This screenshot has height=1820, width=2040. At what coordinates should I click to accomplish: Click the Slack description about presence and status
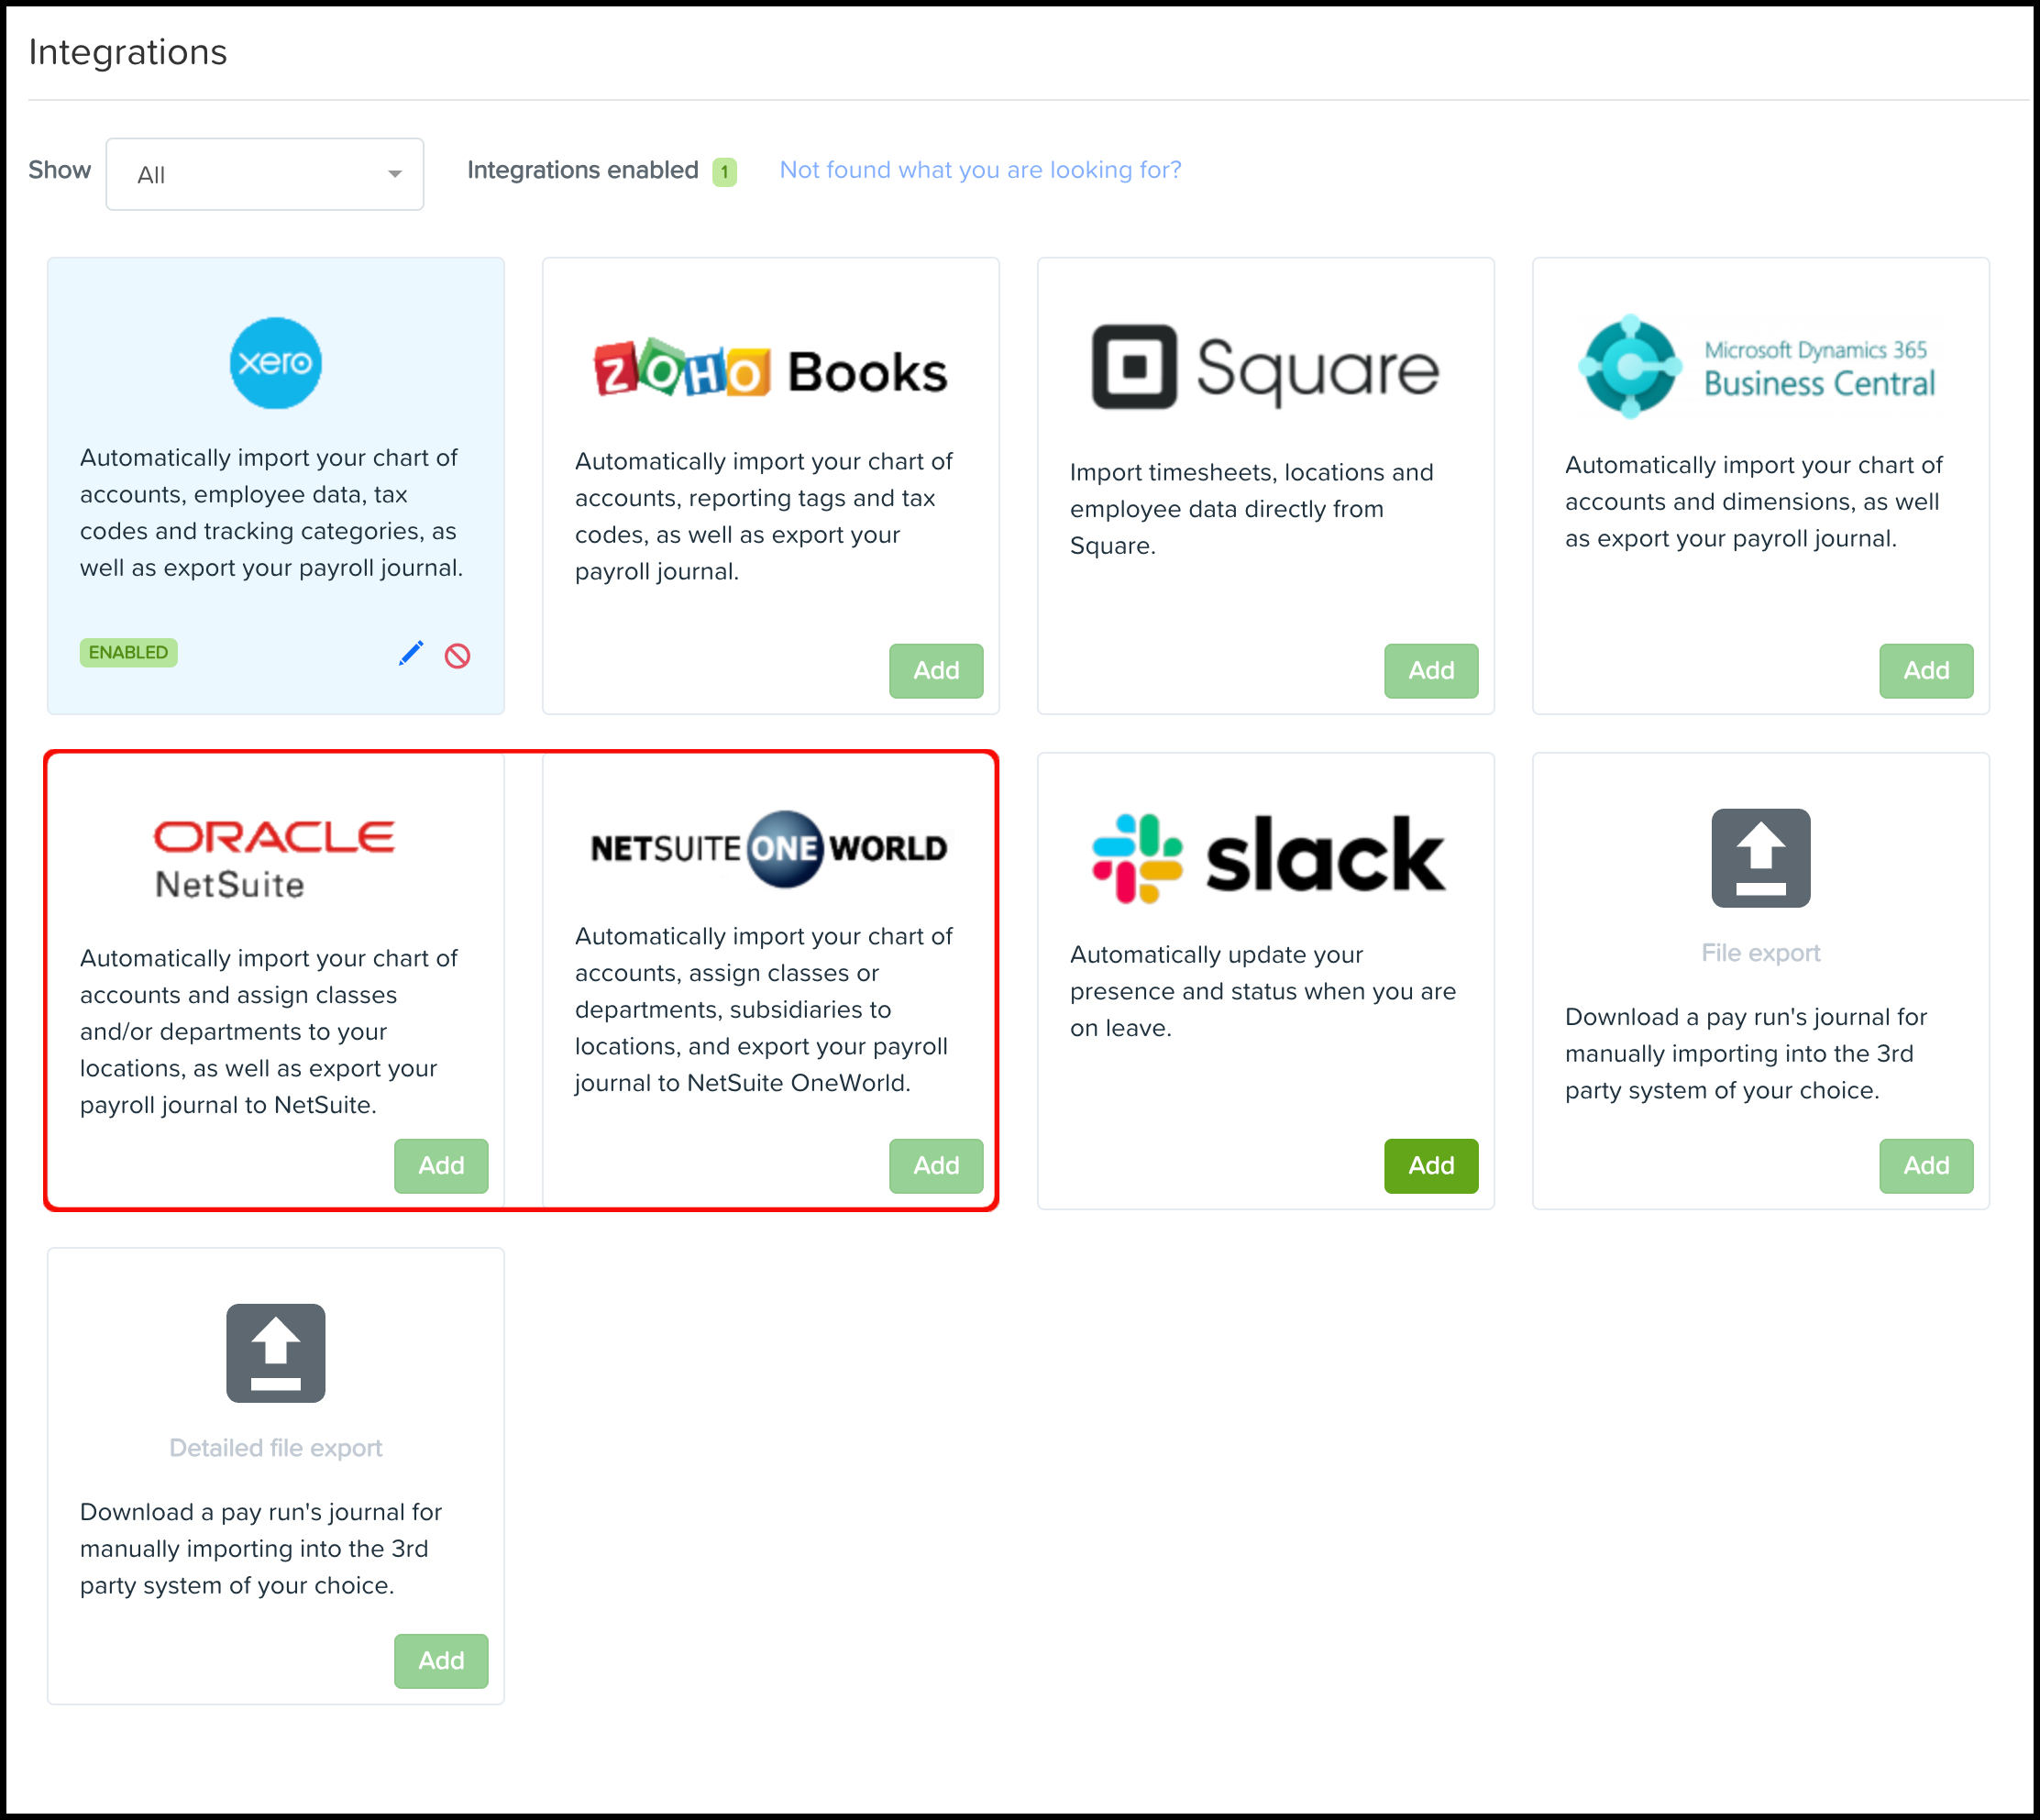point(1263,991)
